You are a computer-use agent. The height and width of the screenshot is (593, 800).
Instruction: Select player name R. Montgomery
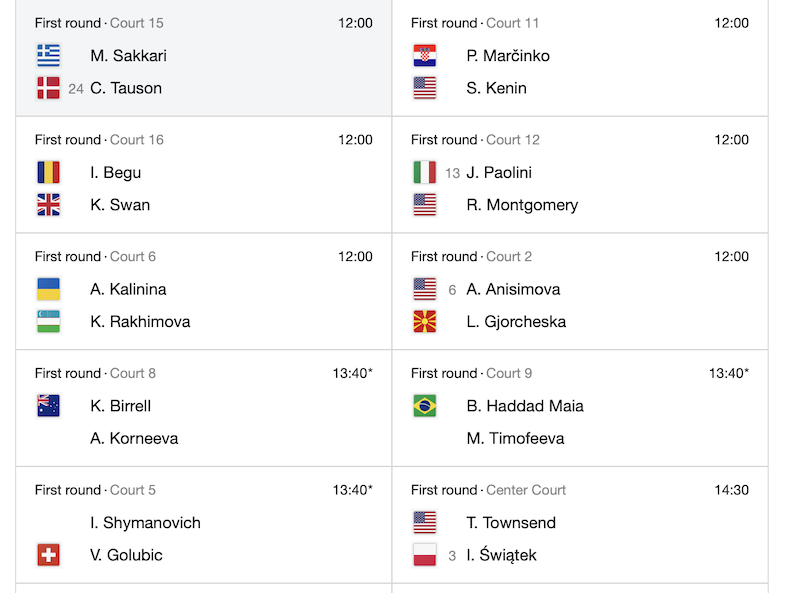(522, 205)
